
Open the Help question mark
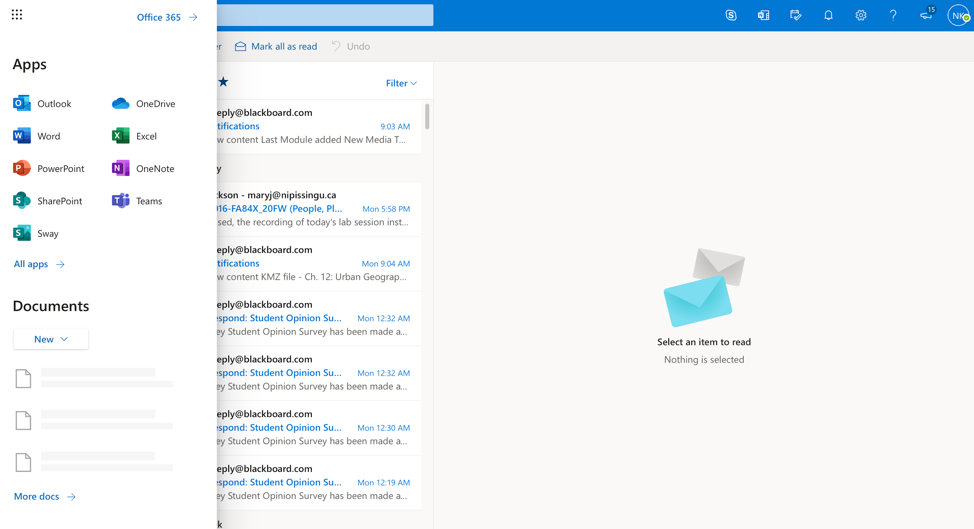893,16
